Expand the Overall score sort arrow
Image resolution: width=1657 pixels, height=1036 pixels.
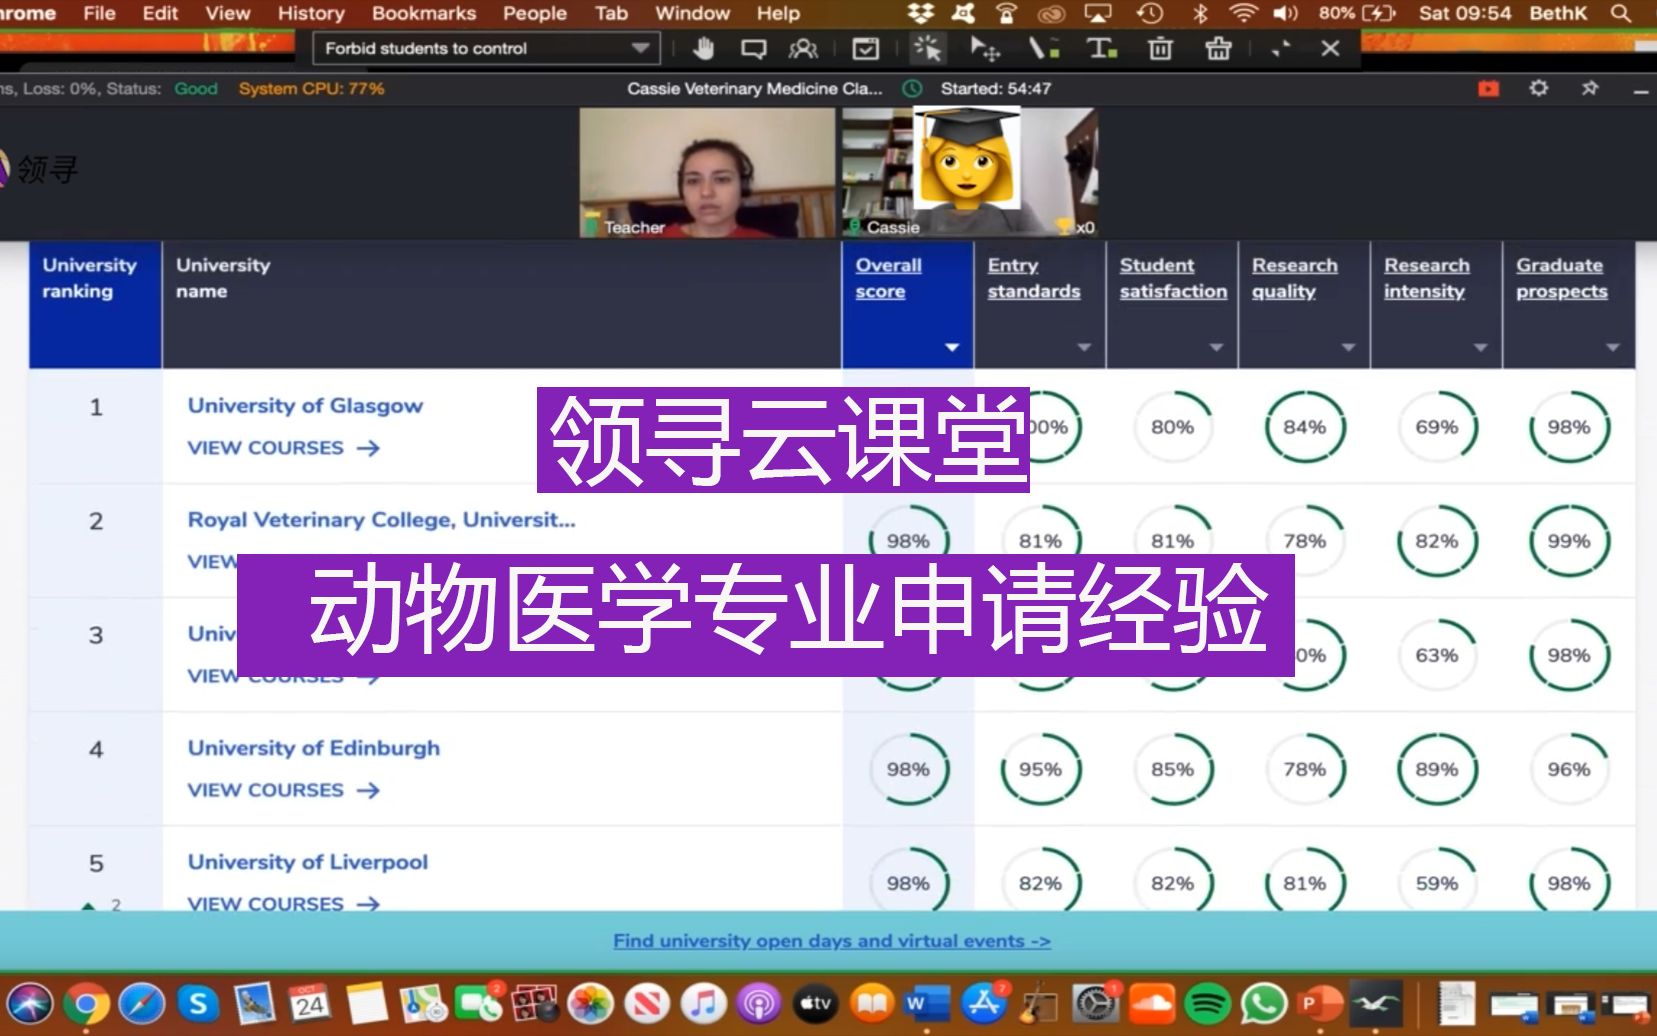point(952,347)
